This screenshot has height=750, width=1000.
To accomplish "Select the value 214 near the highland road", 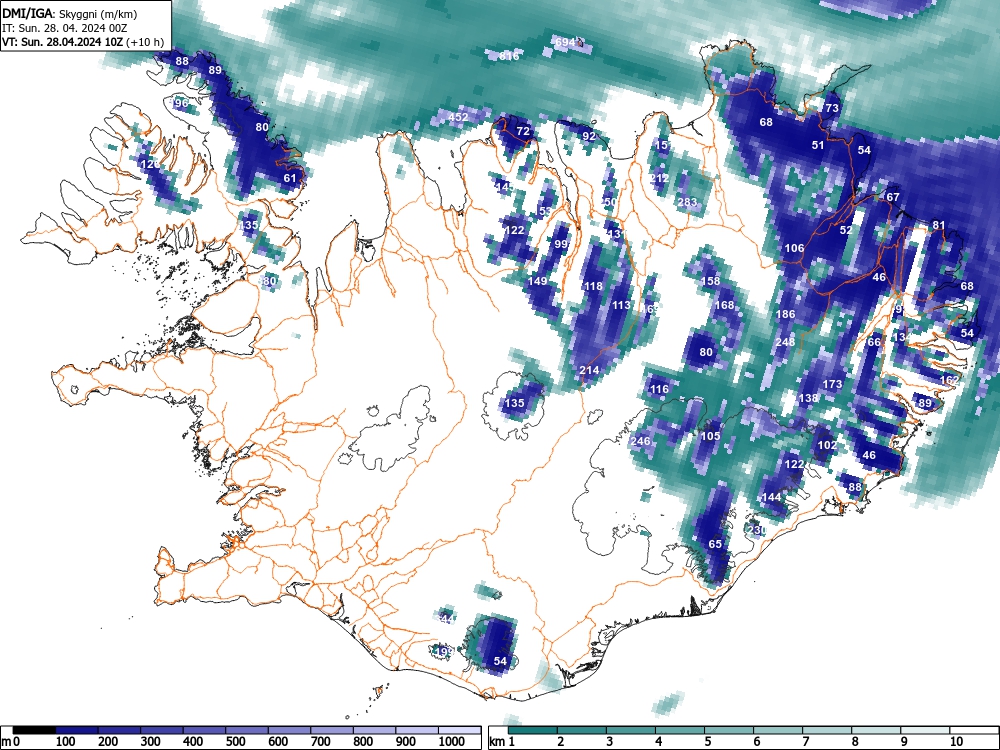I will pos(589,370).
